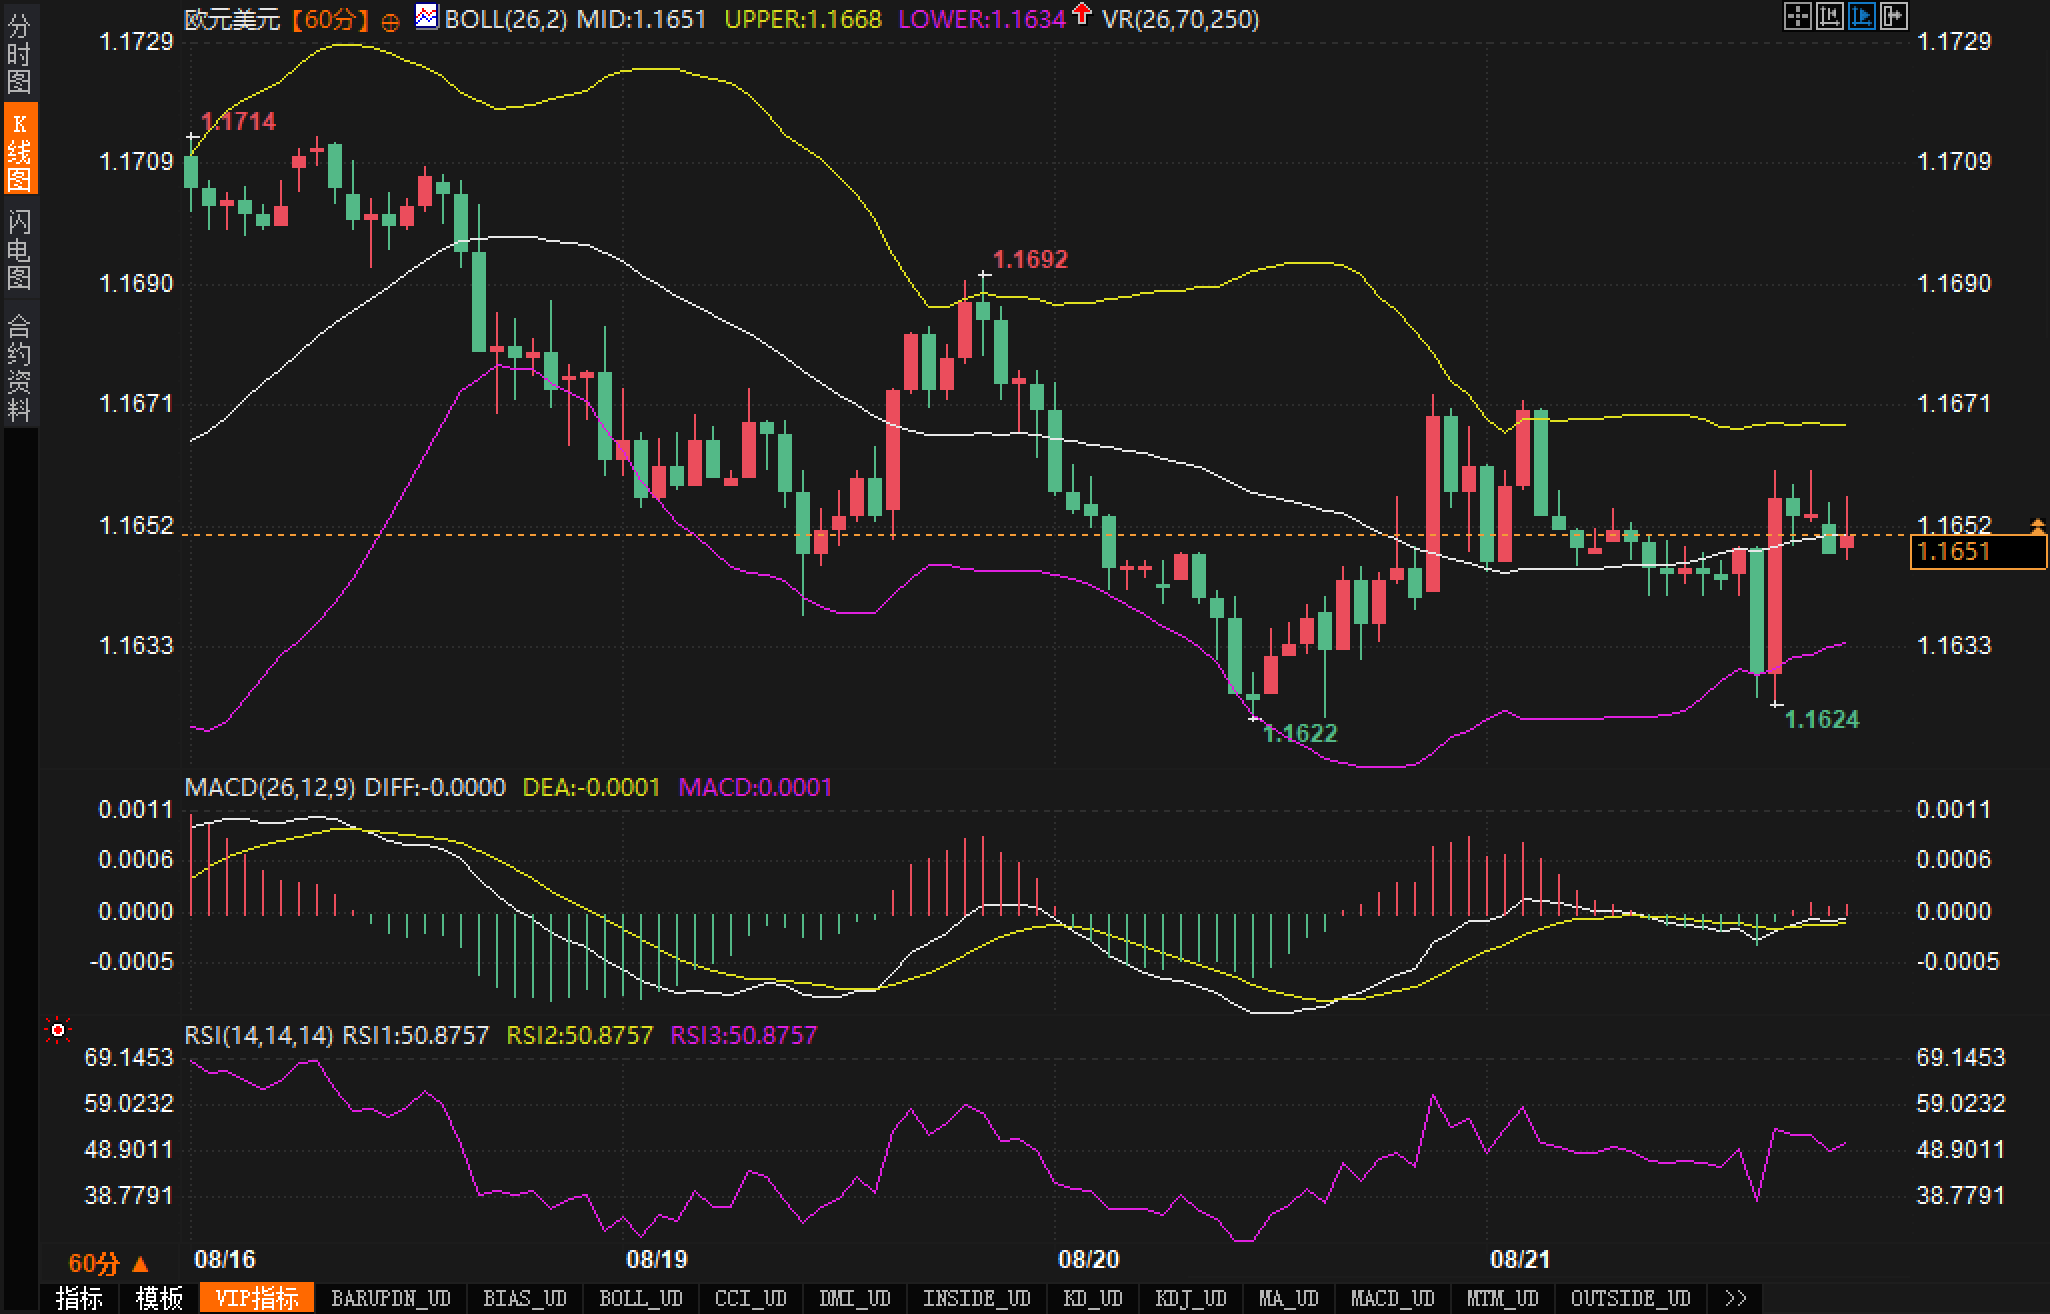
Task: Choose the INSIDE_UD indicator
Action: coord(977,1298)
